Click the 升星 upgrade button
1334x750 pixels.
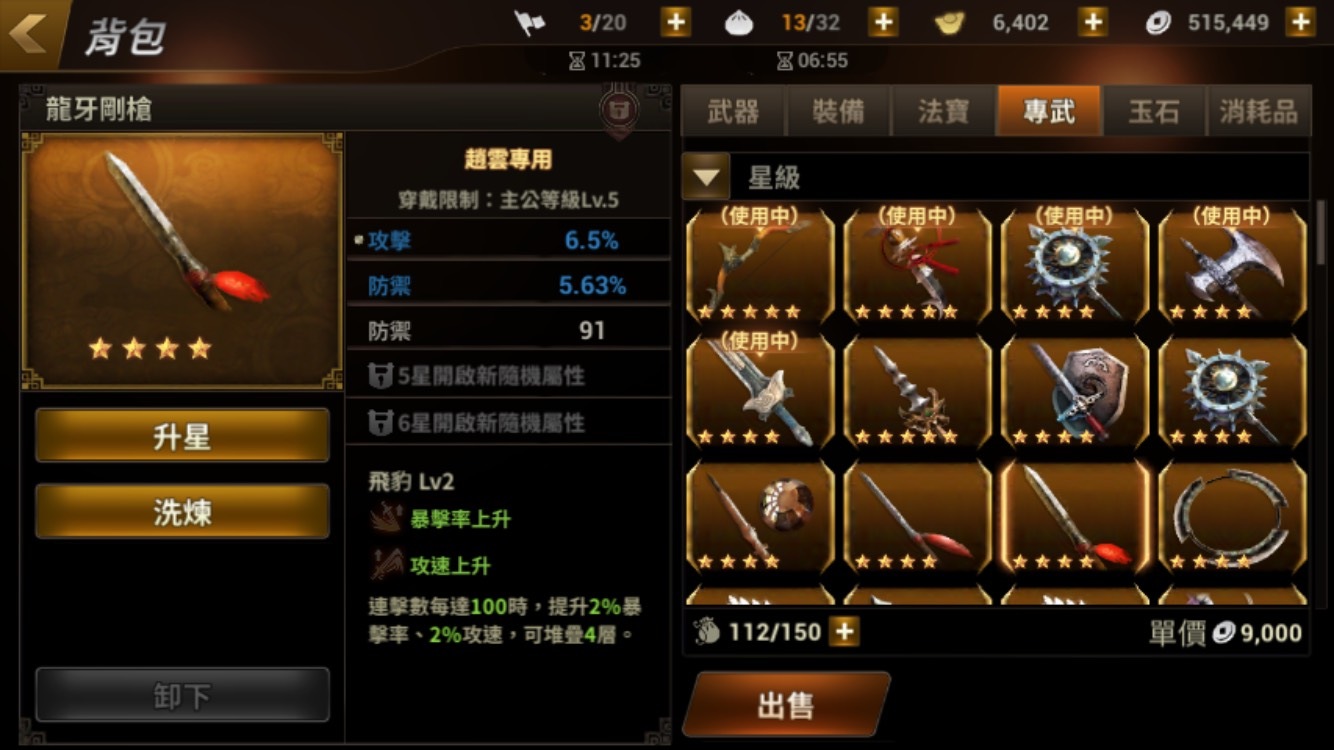[182, 436]
